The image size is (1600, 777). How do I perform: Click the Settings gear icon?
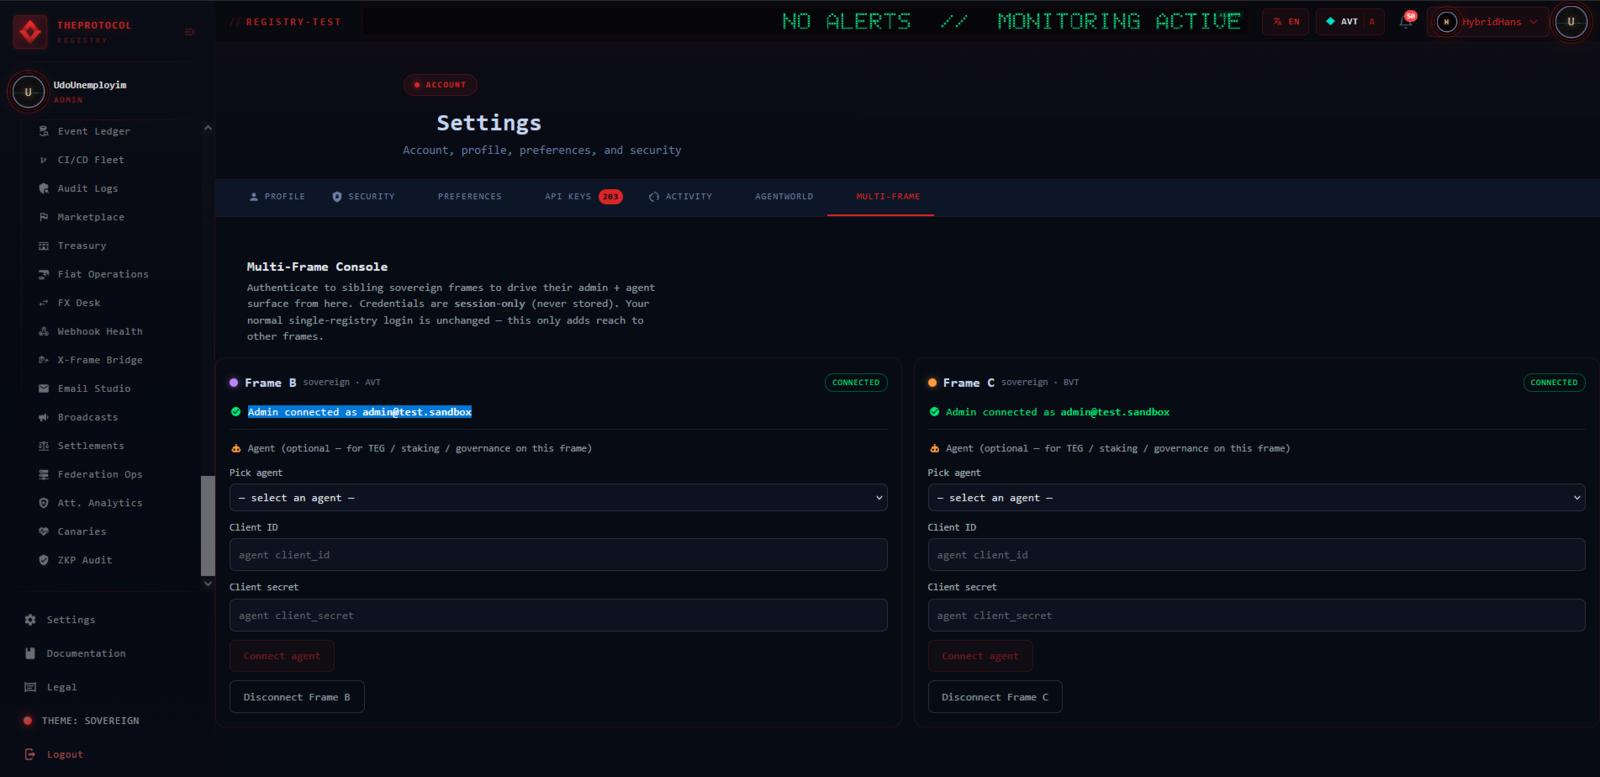tap(30, 620)
